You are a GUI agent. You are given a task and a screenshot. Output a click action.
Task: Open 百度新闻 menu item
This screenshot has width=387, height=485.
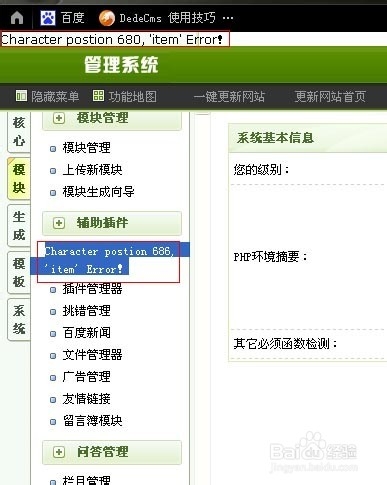(86, 333)
